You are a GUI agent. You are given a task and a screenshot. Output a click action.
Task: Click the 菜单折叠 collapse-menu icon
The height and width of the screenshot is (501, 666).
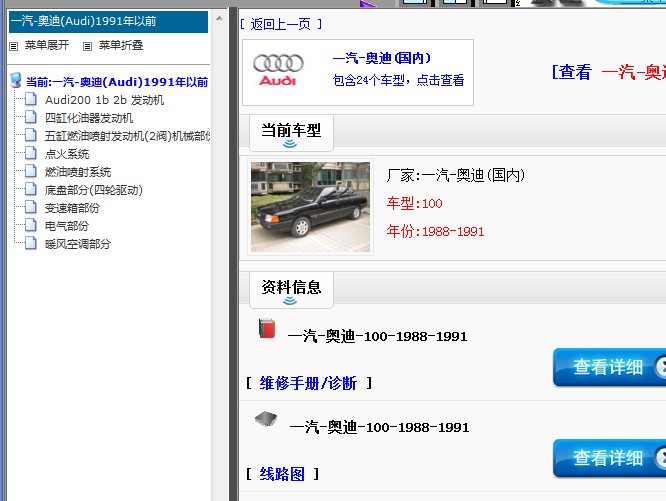click(x=87, y=46)
